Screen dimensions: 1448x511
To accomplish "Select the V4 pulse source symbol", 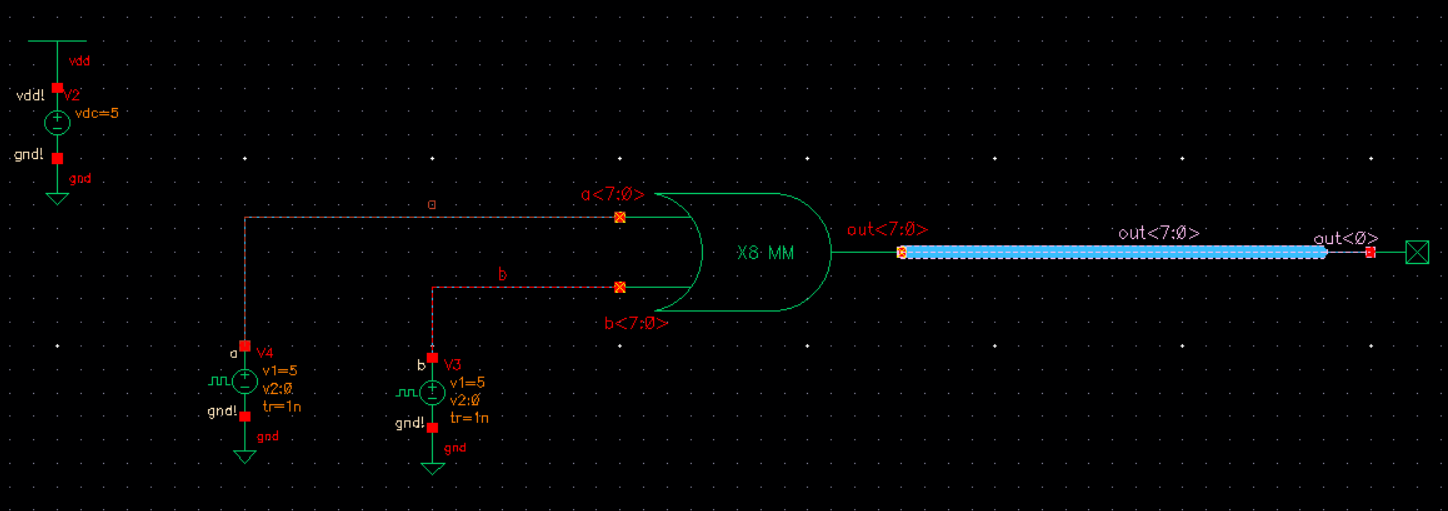I will pos(245,380).
